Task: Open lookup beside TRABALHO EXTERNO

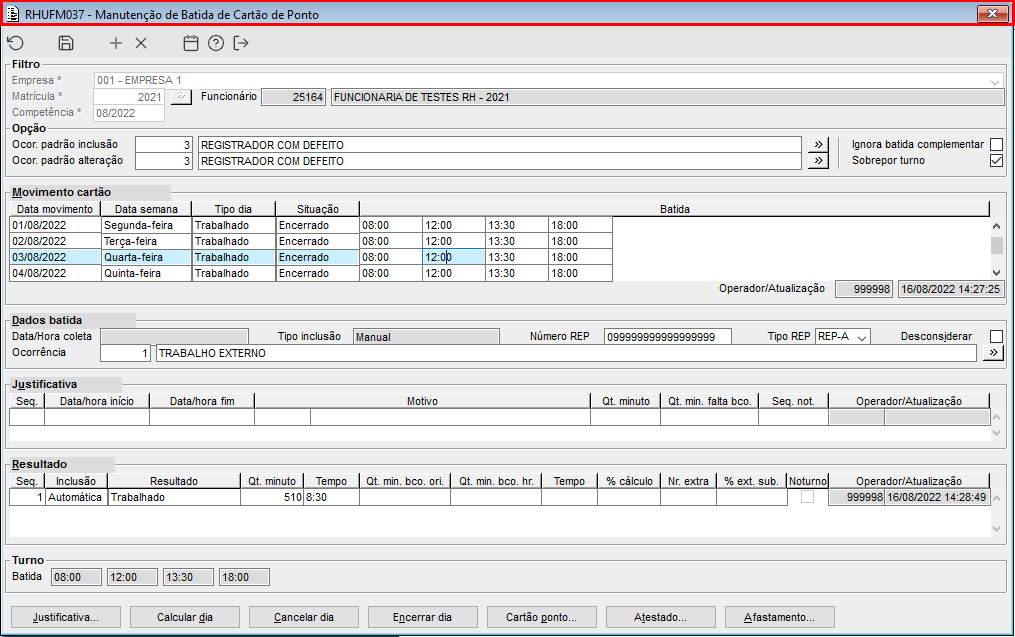Action: [x=993, y=353]
